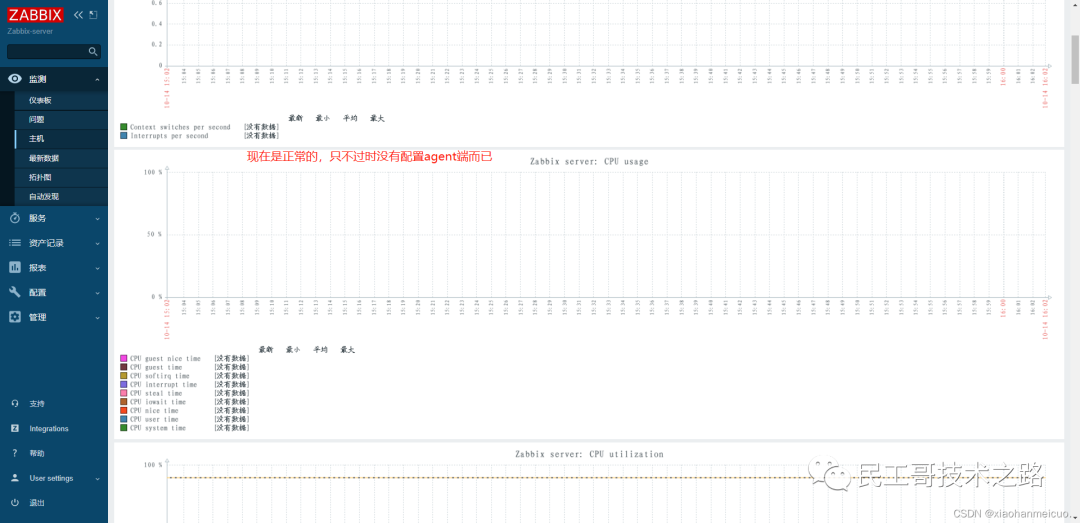1080x523 pixels.
Task: Click the list icon for 资产记录
Action: [x=15, y=243]
